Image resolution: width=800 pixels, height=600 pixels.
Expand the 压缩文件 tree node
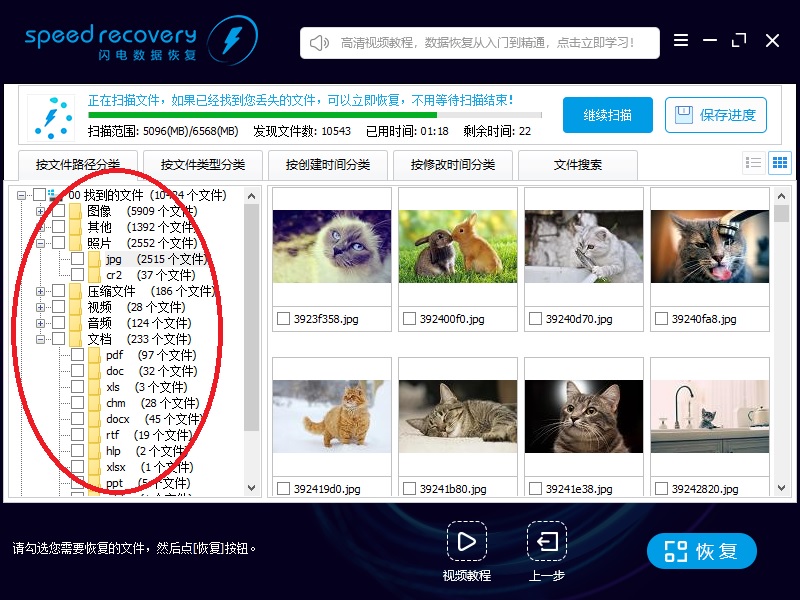coord(39,290)
